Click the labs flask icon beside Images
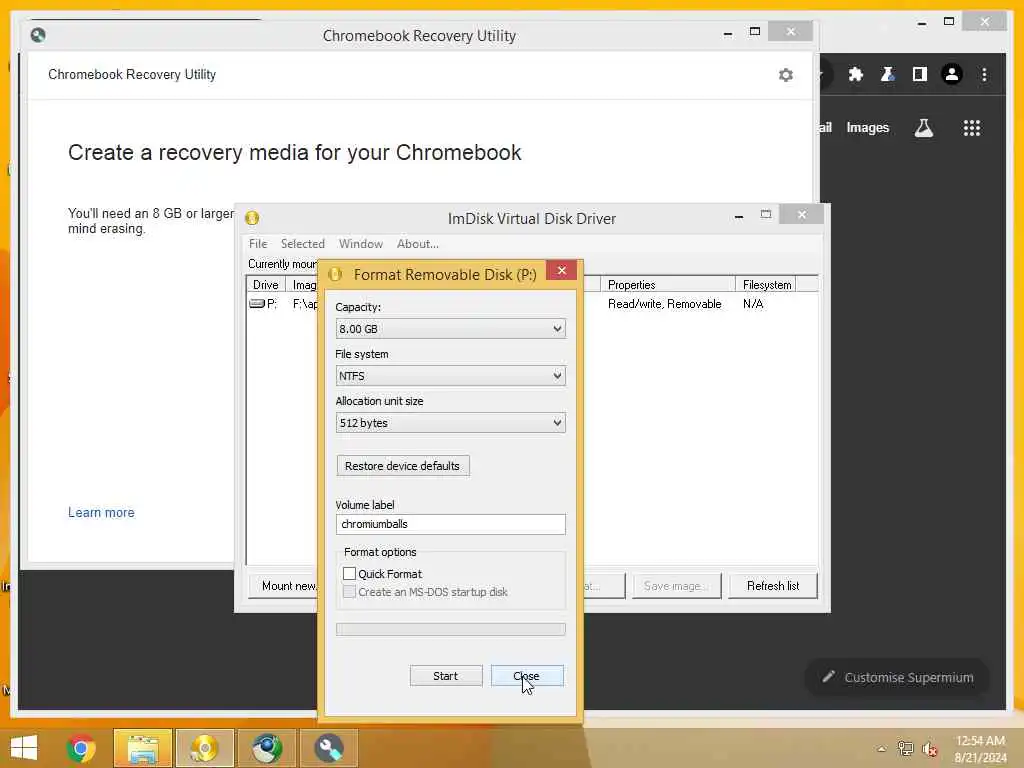Screen dimensions: 1024x768 (x=923, y=128)
